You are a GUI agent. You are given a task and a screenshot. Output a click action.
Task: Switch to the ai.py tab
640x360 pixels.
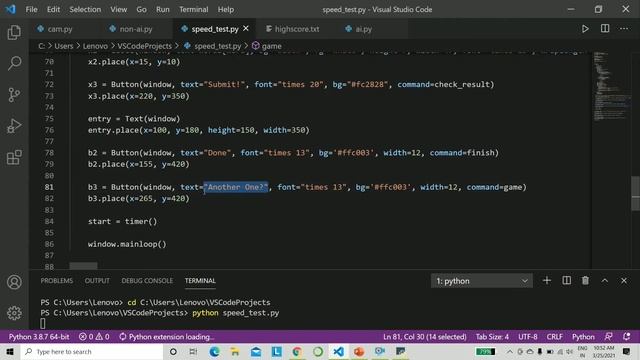[x=363, y=29]
